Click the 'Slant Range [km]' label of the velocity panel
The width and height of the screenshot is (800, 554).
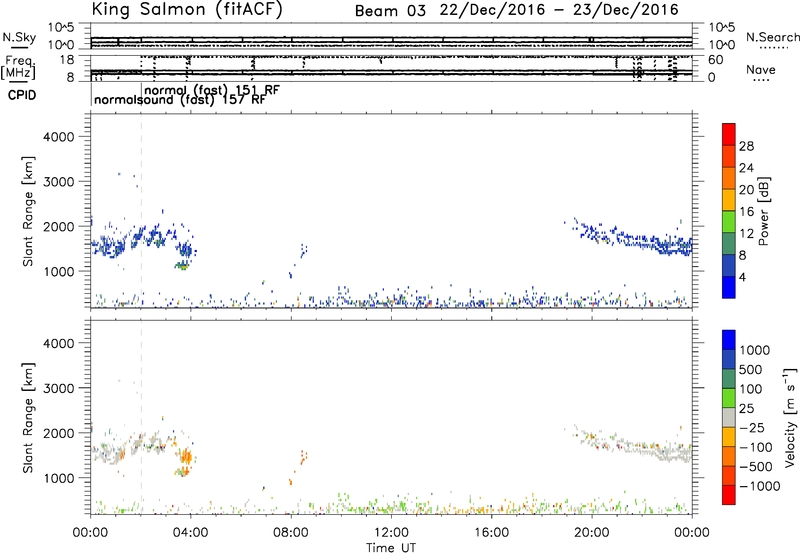(28, 417)
